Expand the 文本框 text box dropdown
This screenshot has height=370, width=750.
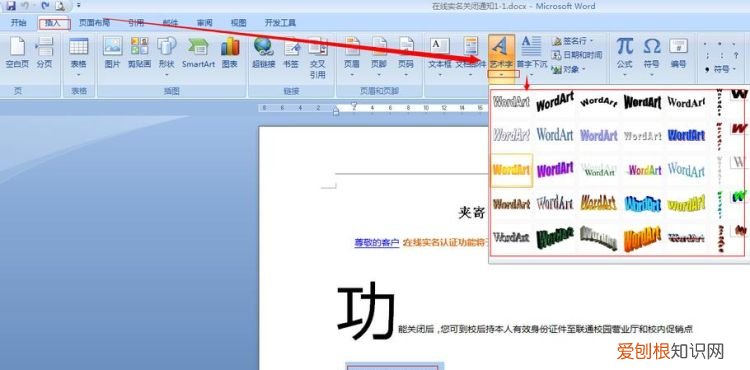click(439, 75)
